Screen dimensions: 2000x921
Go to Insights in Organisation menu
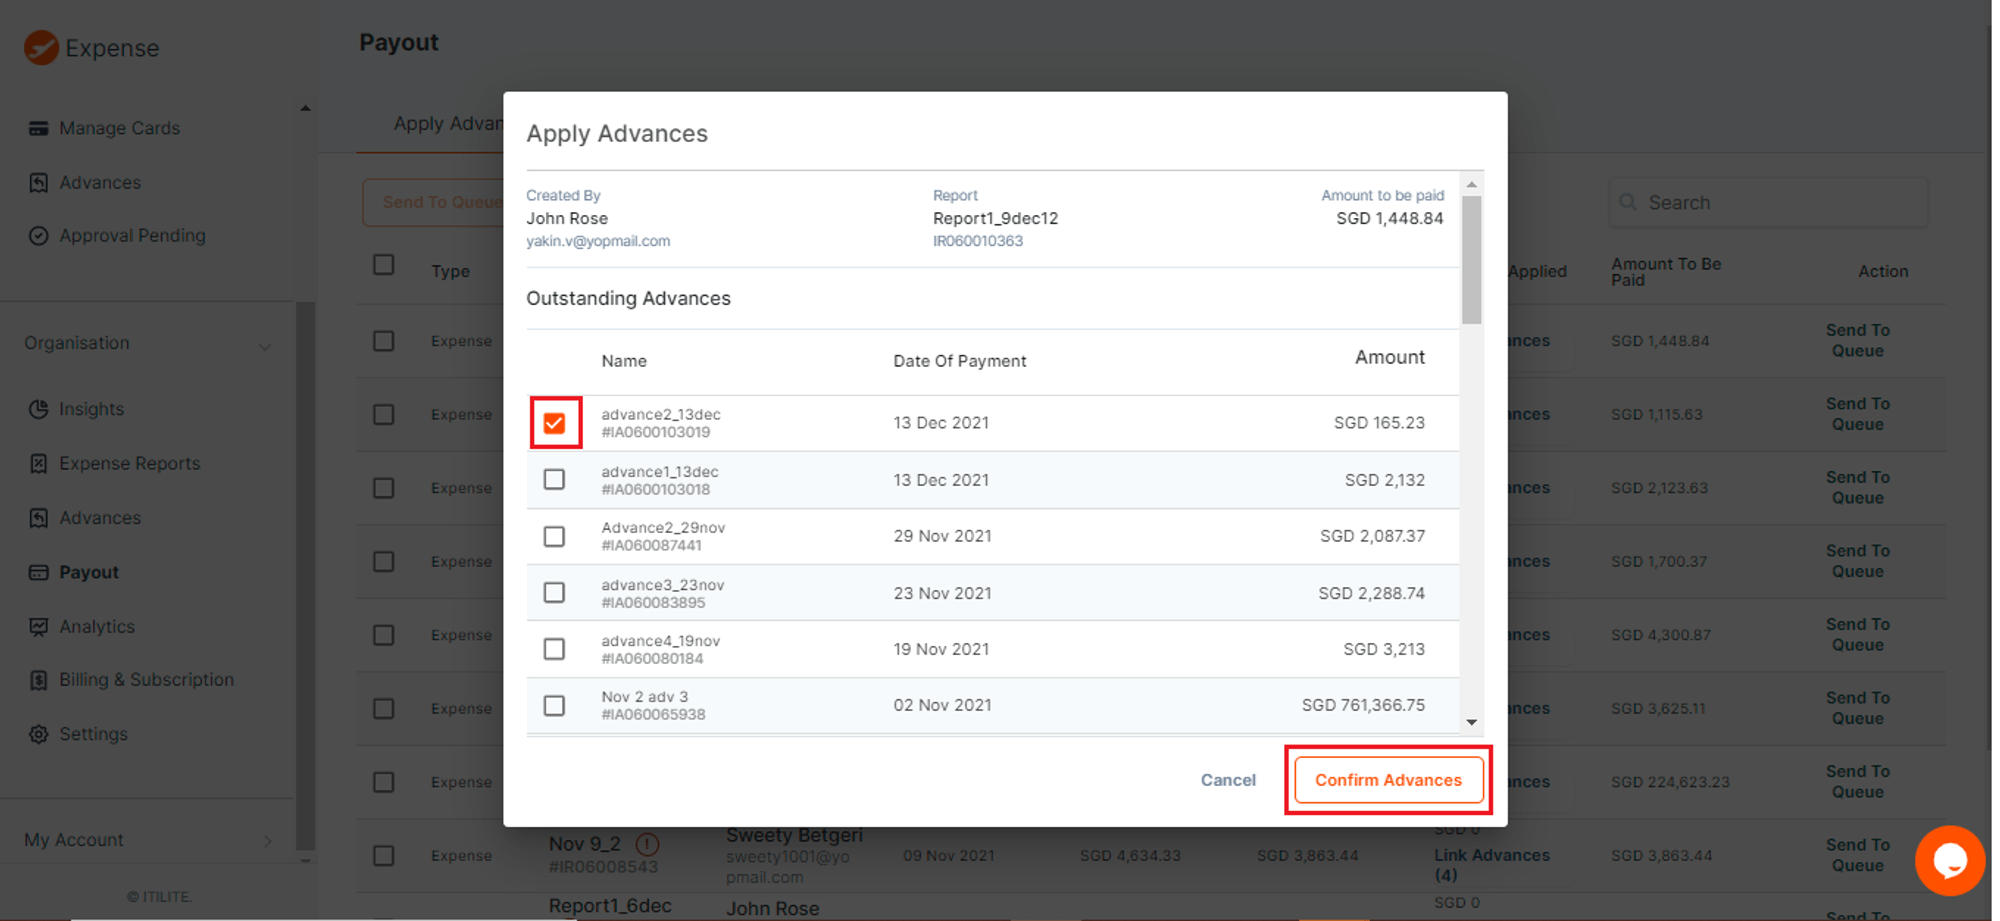click(91, 409)
